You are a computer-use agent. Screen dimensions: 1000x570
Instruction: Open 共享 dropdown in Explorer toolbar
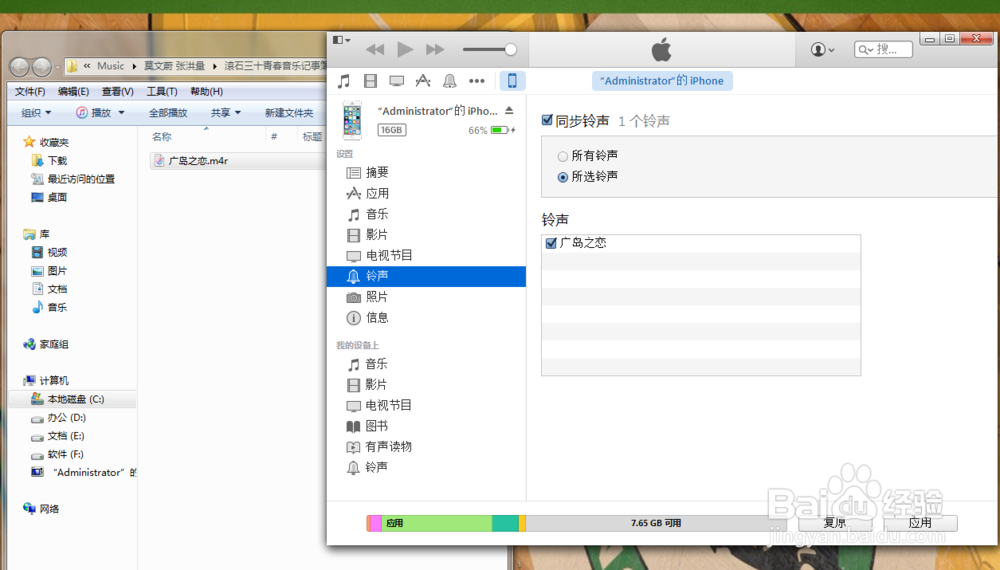[x=226, y=113]
